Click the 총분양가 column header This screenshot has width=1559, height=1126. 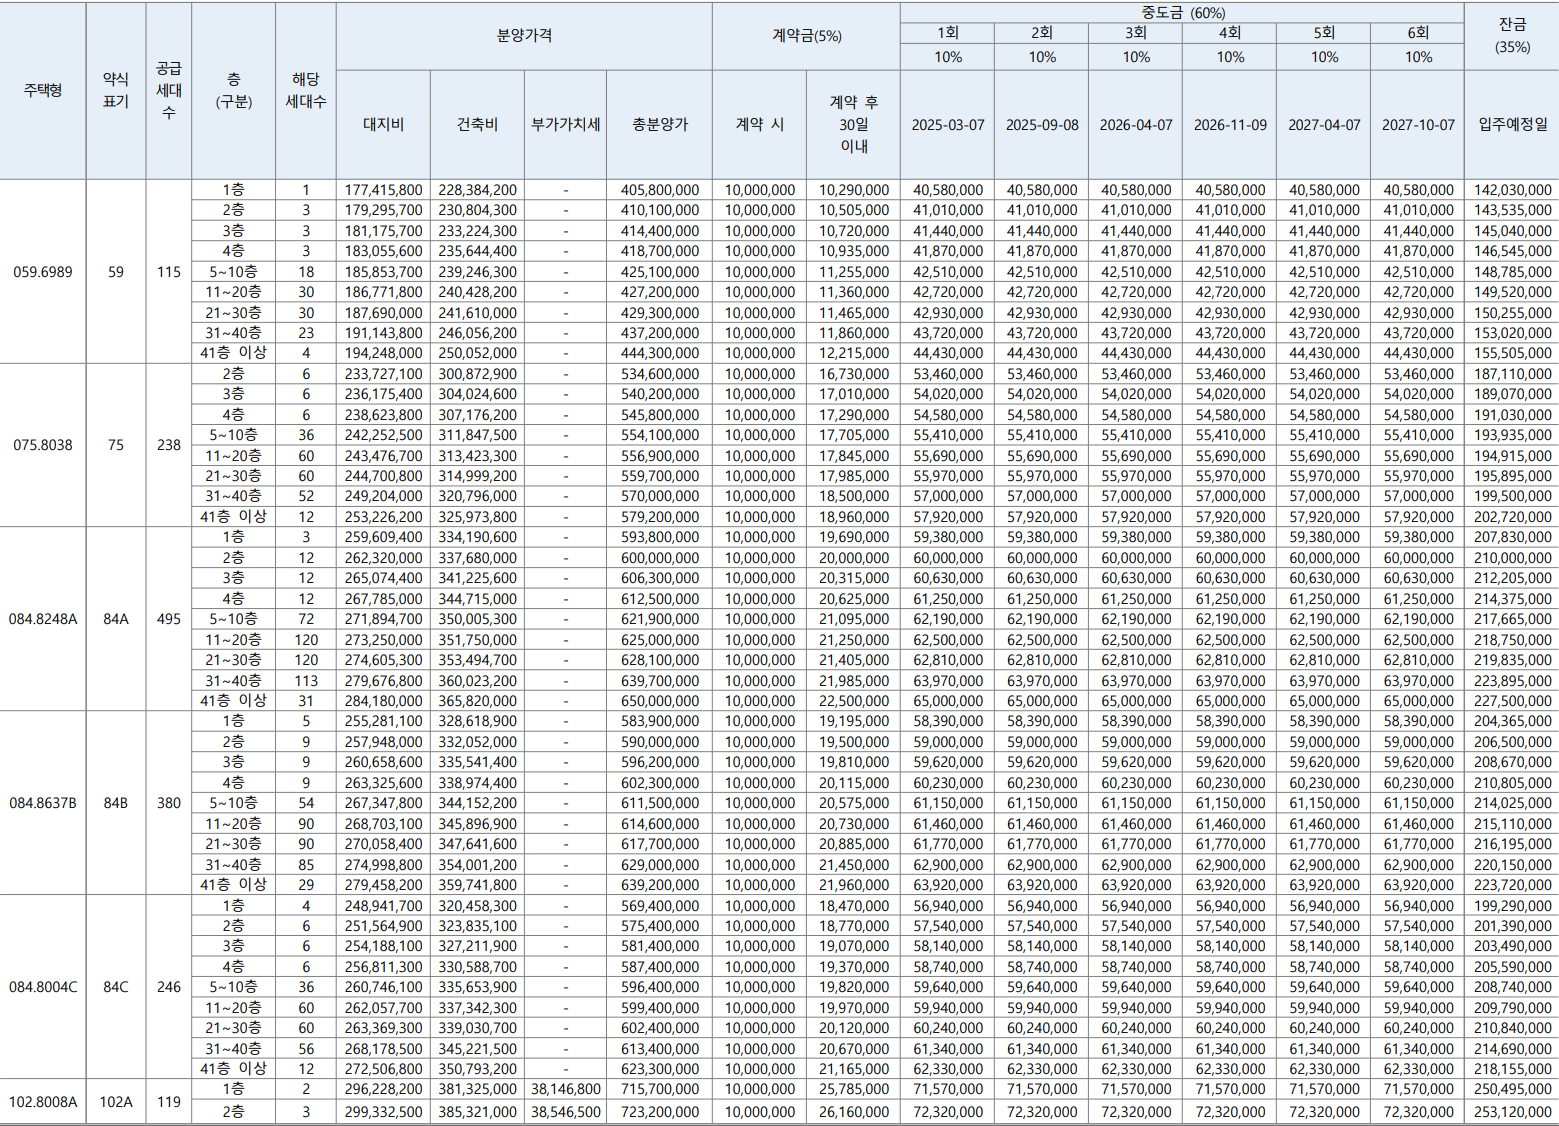pyautogui.click(x=659, y=125)
